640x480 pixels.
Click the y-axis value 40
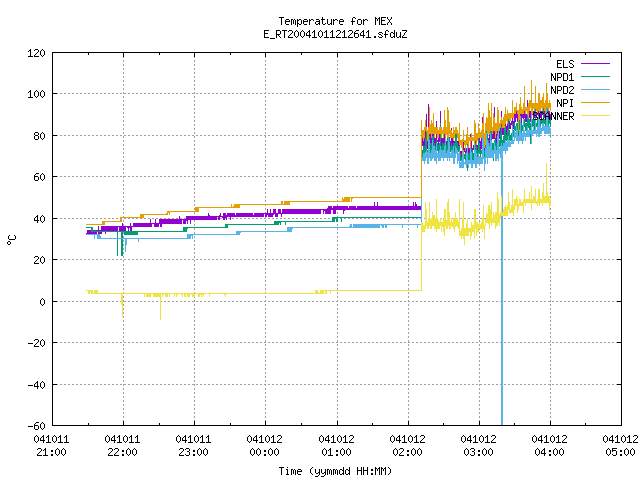(40, 219)
